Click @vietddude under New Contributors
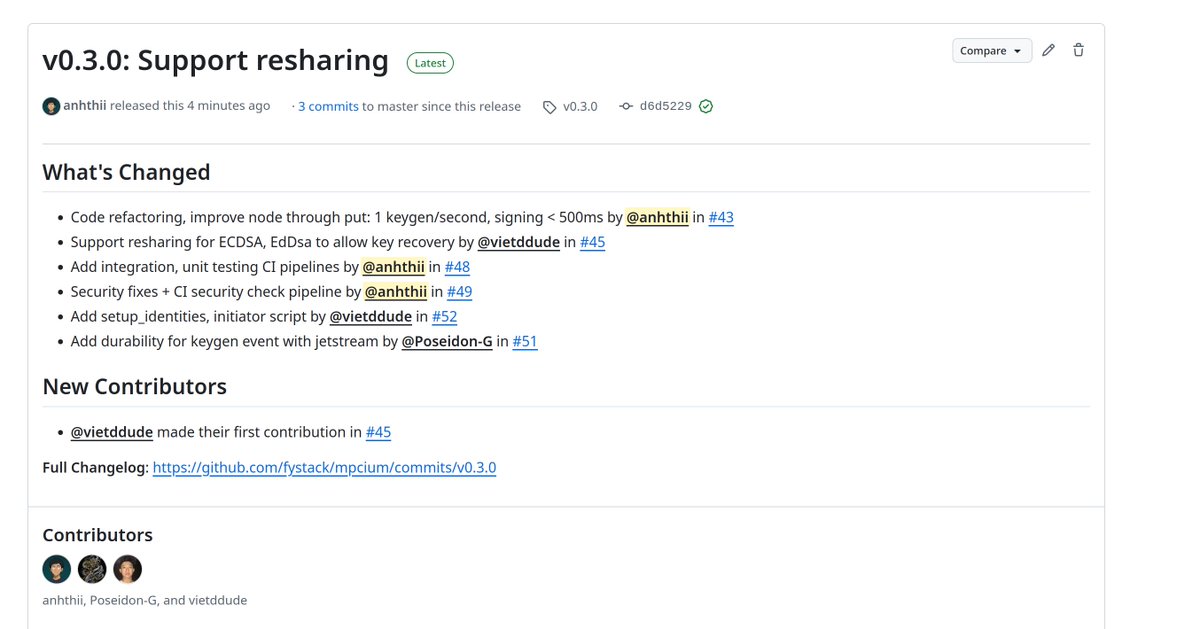This screenshot has height=629, width=1200. tap(112, 432)
